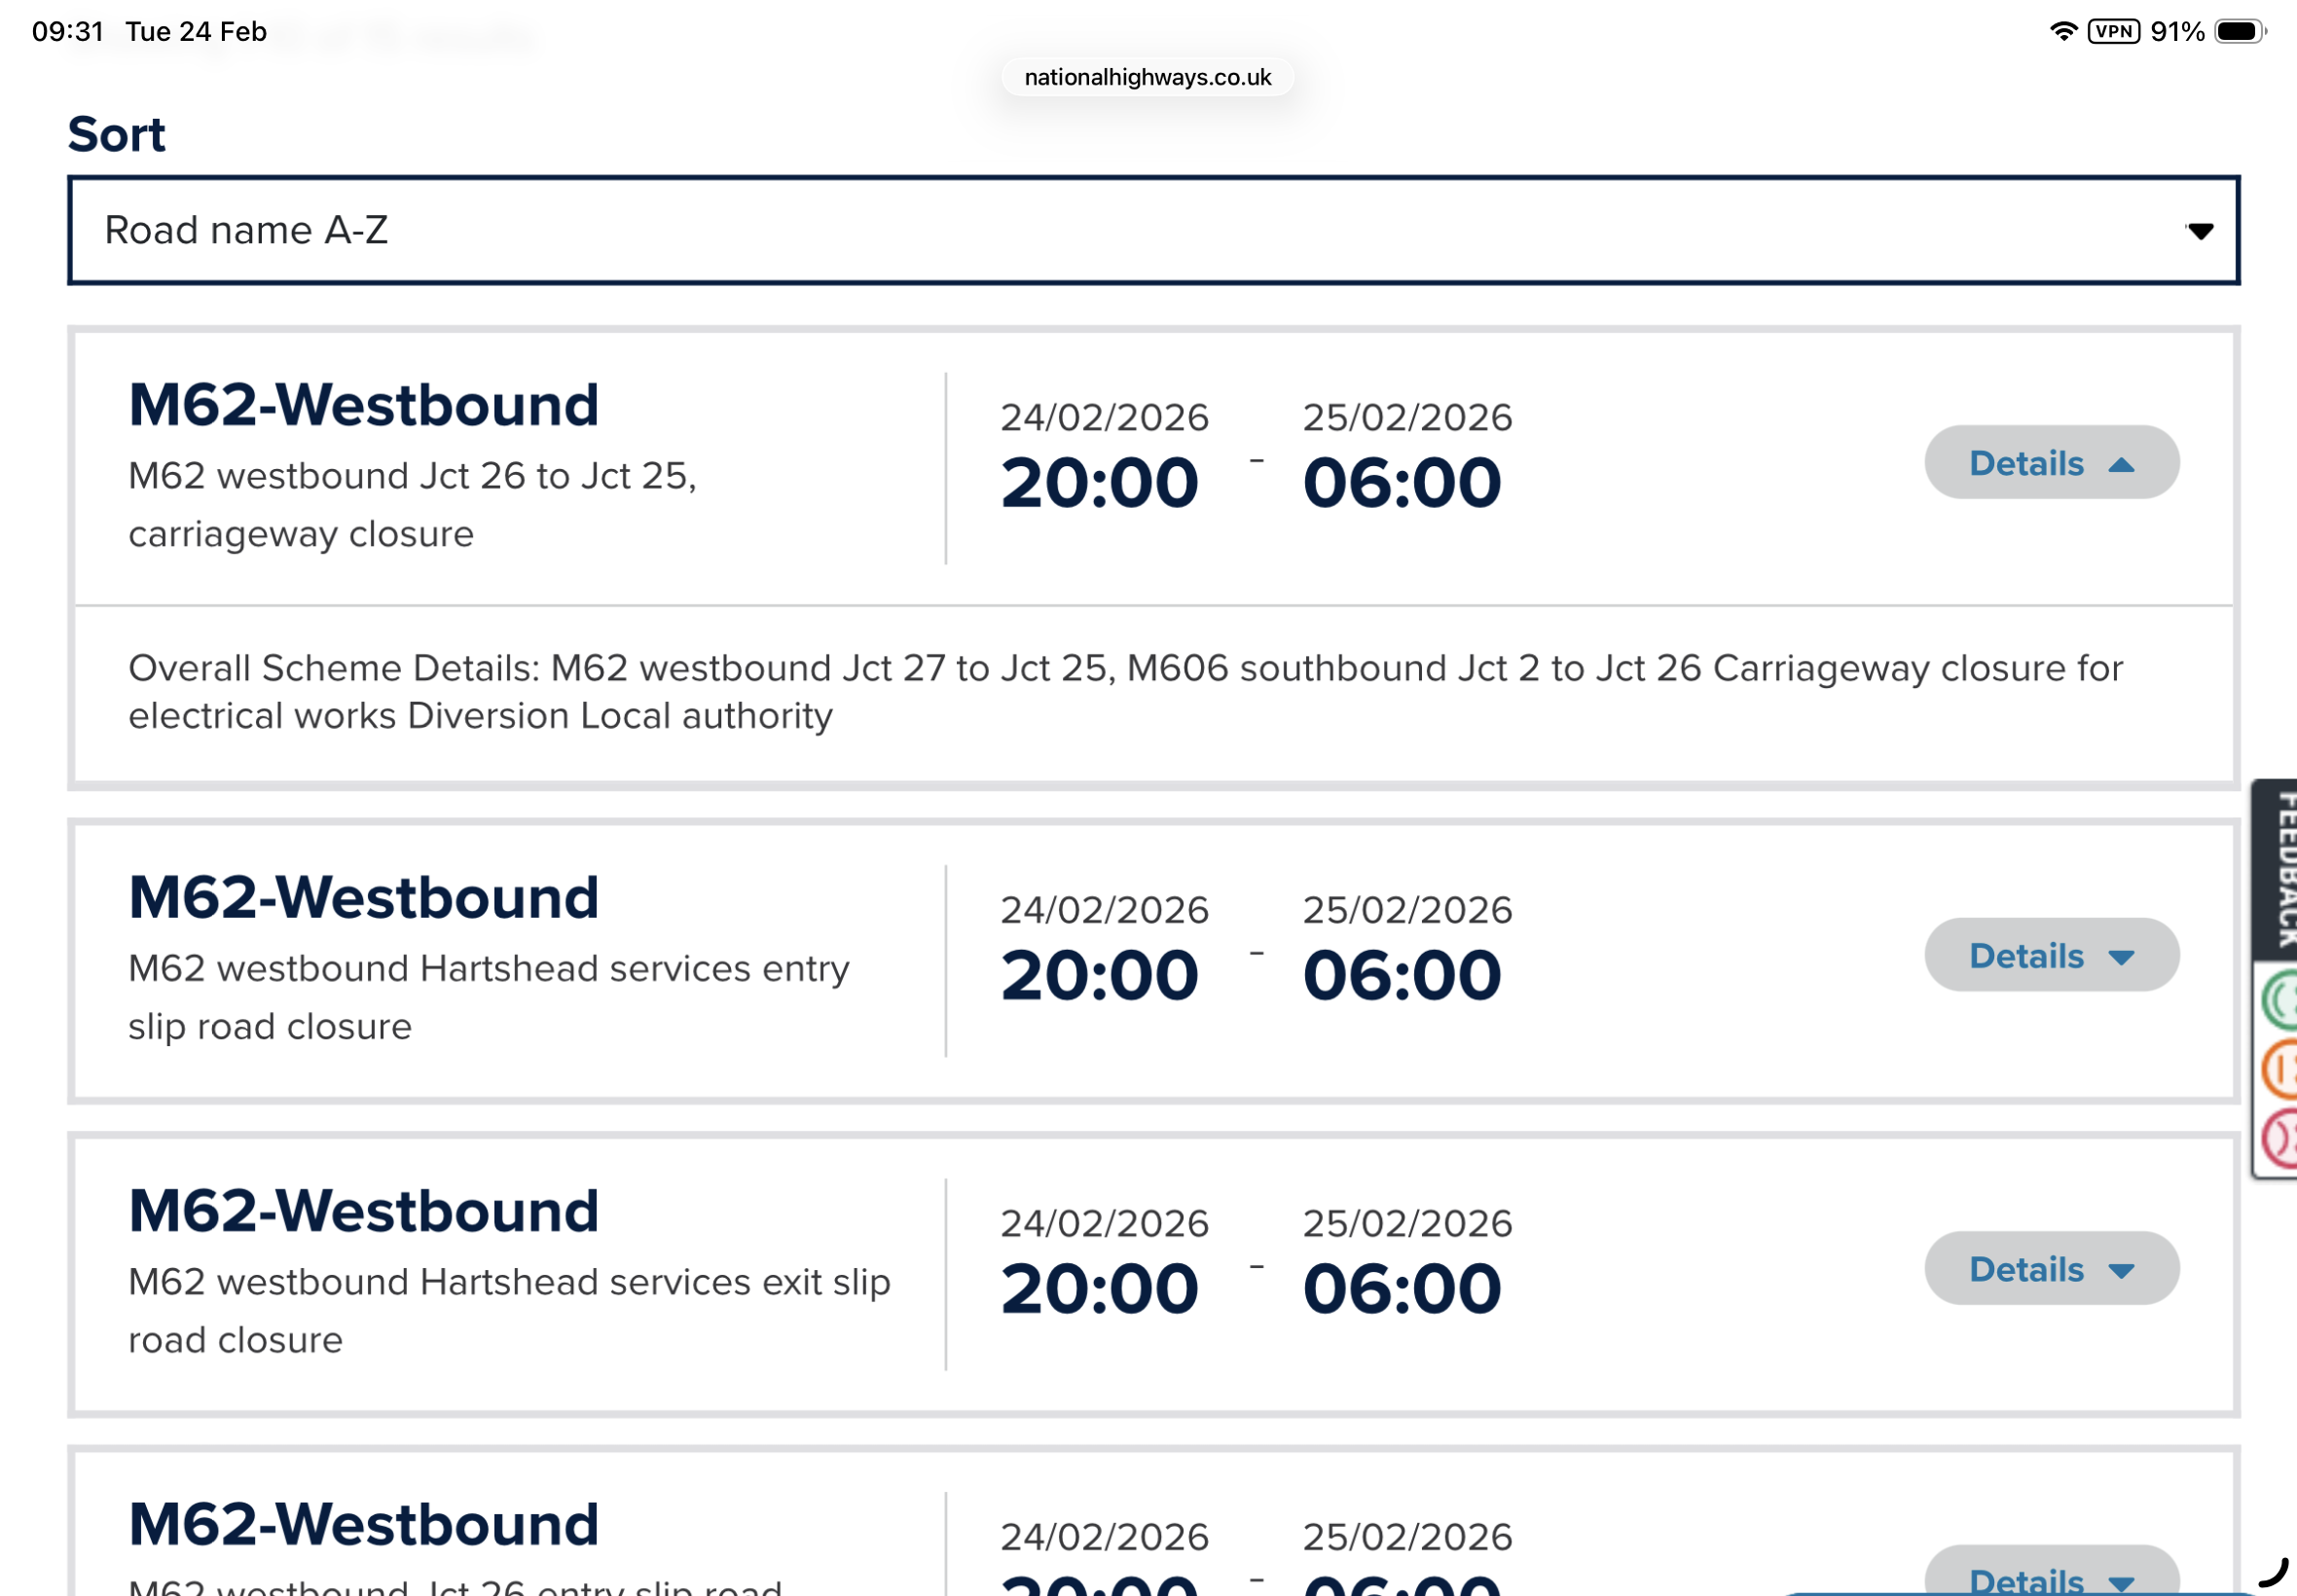Expand Details for Hartshead services entry slip closure
The width and height of the screenshot is (2297, 1596).
[2051, 955]
